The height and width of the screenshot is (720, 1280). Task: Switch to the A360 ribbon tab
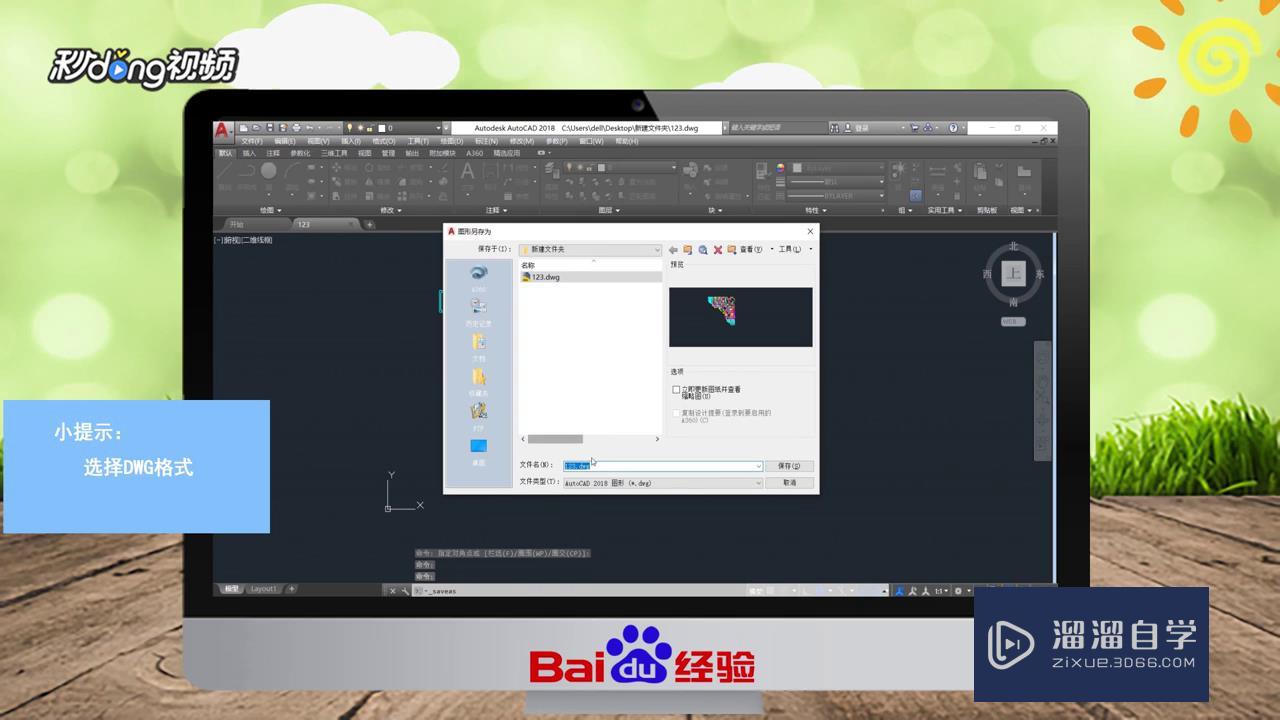tap(475, 153)
